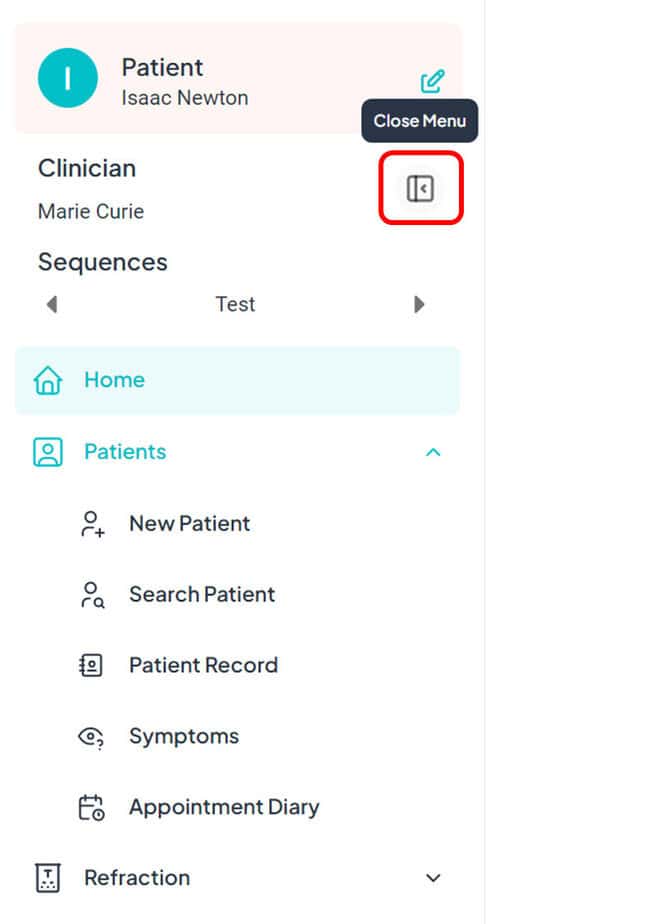Image resolution: width=665 pixels, height=924 pixels.
Task: Click the Search Patient label
Action: (x=202, y=595)
